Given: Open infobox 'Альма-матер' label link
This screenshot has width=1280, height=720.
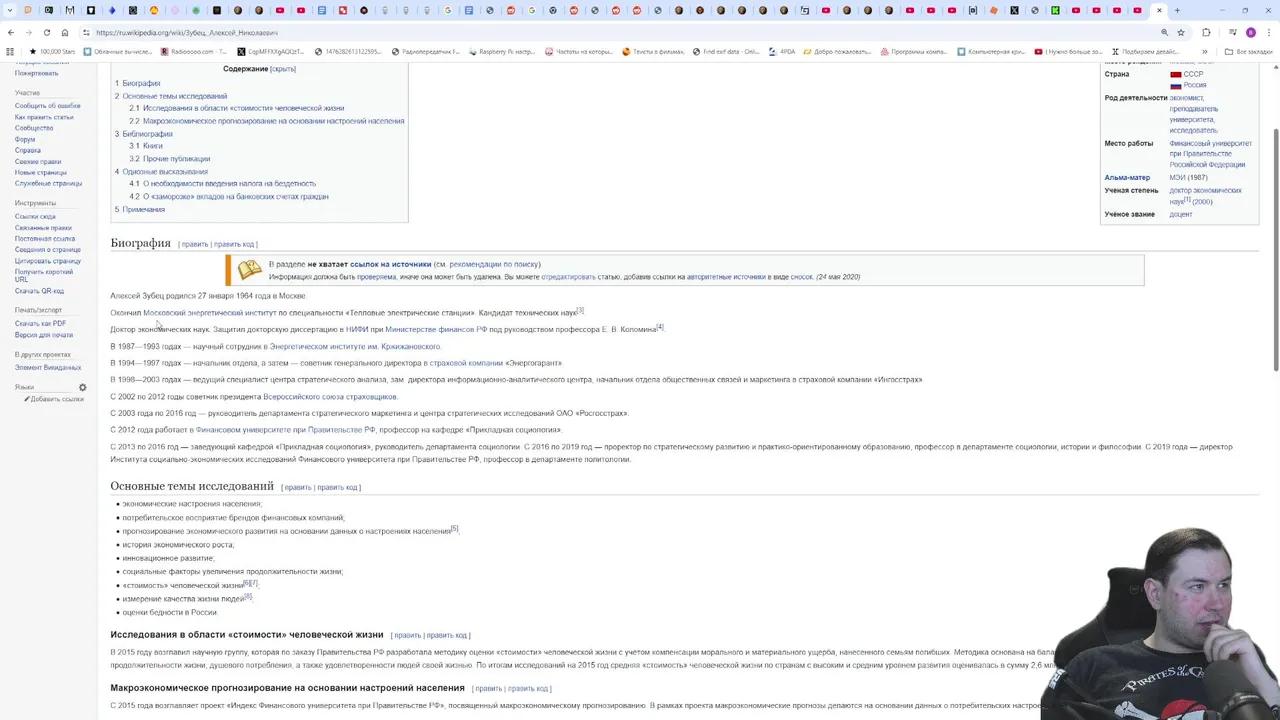Looking at the screenshot, I should pos(1127,178).
